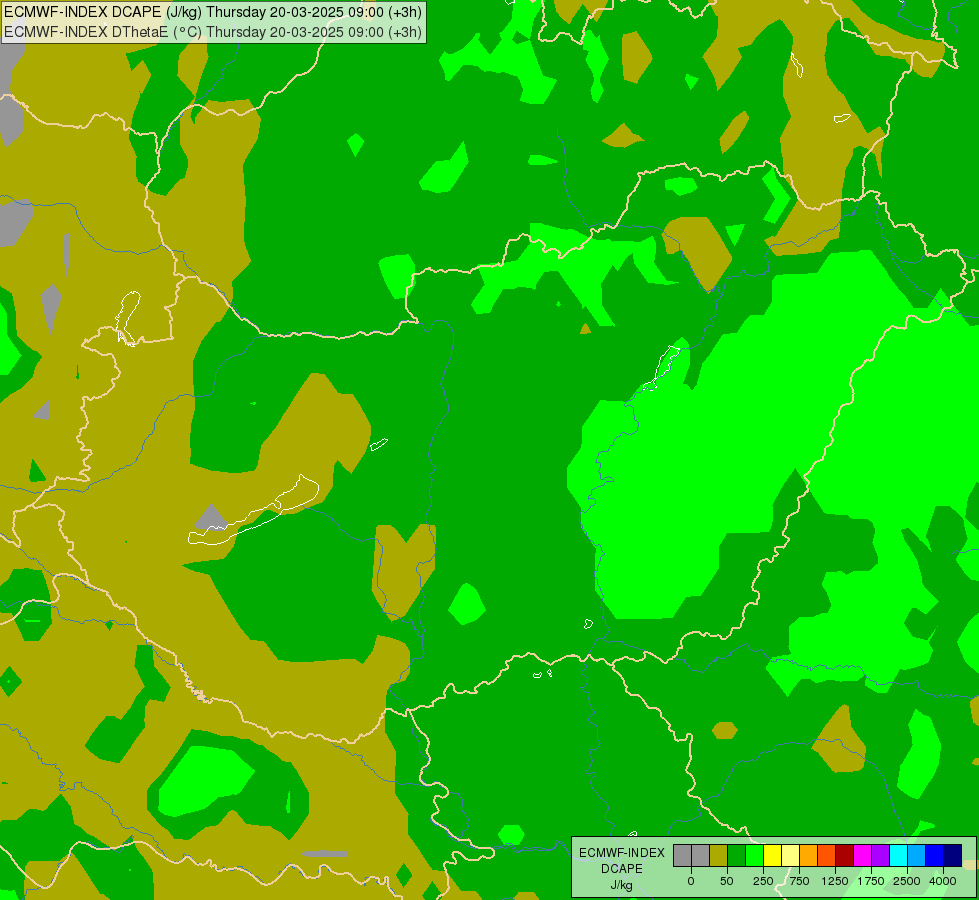Image resolution: width=979 pixels, height=900 pixels.
Task: Click the legend value 50
Action: tap(727, 881)
